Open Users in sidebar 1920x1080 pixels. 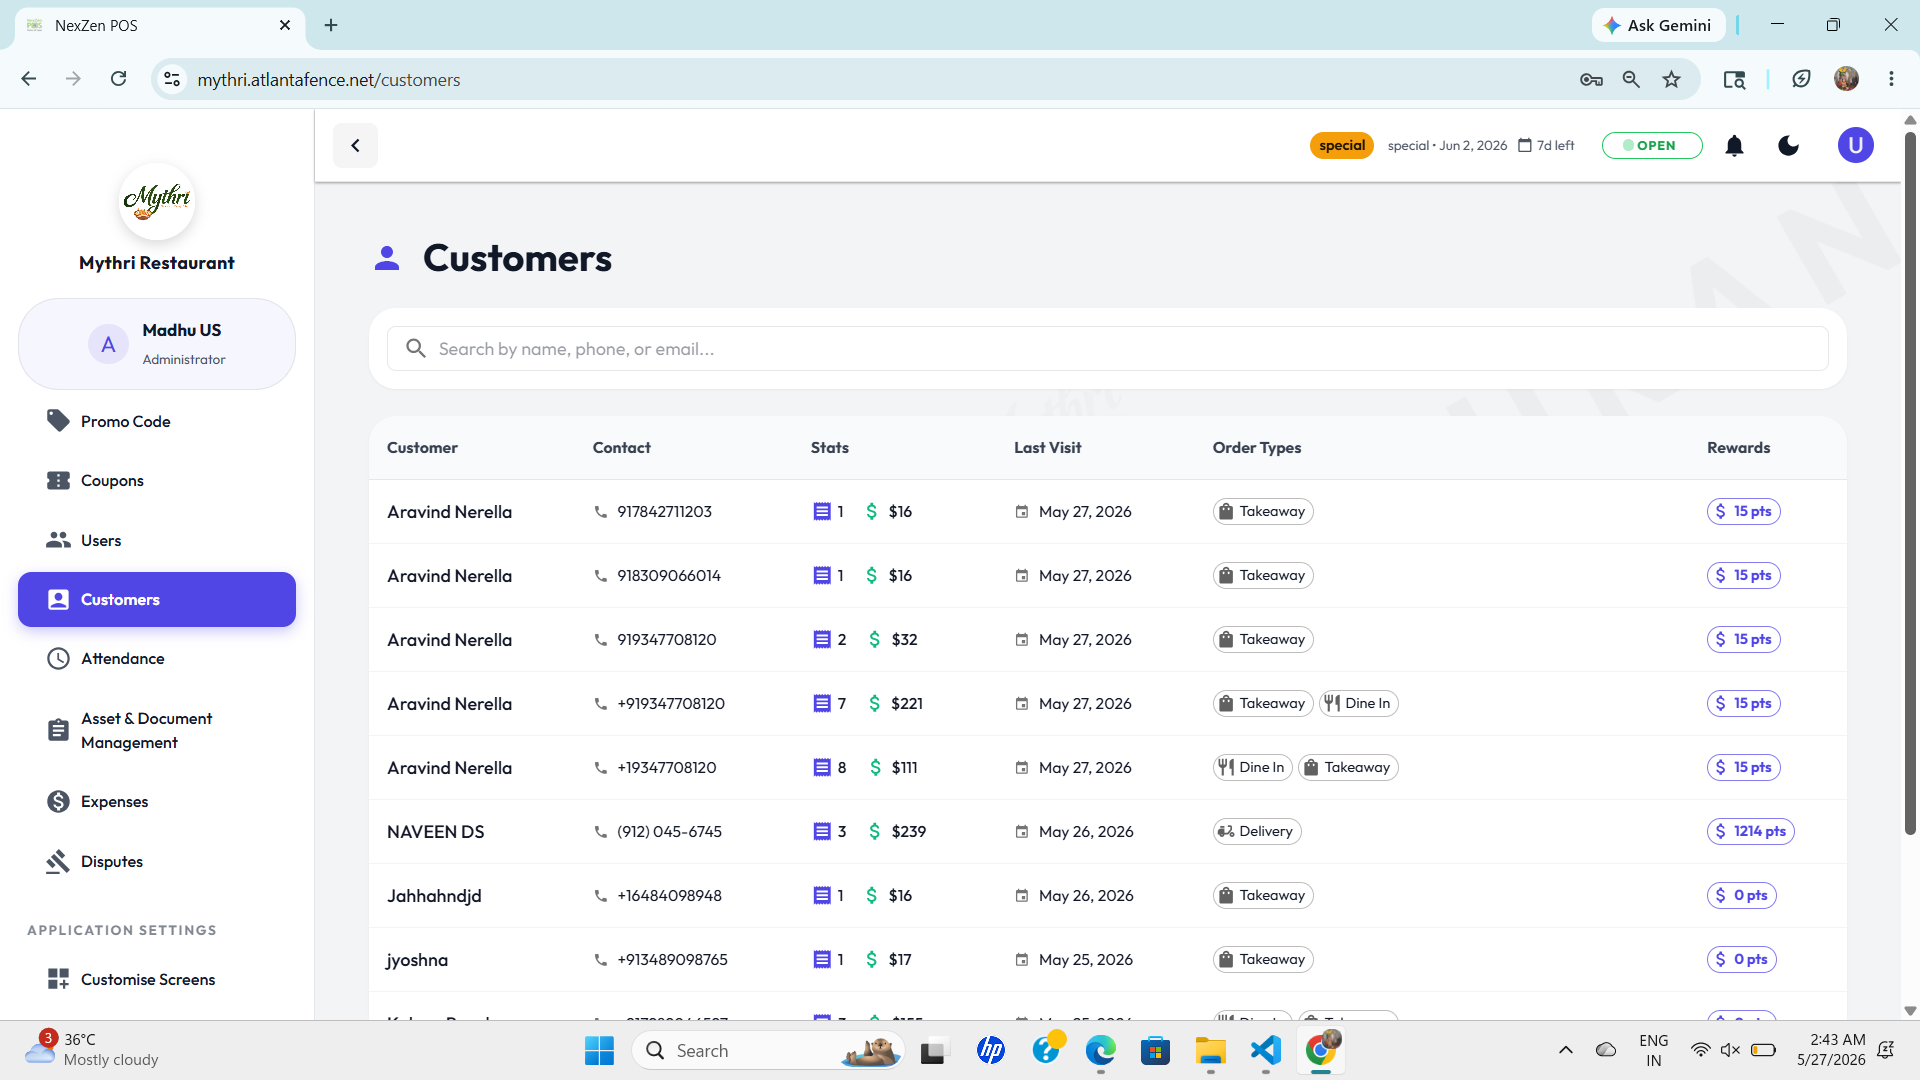pos(157,540)
